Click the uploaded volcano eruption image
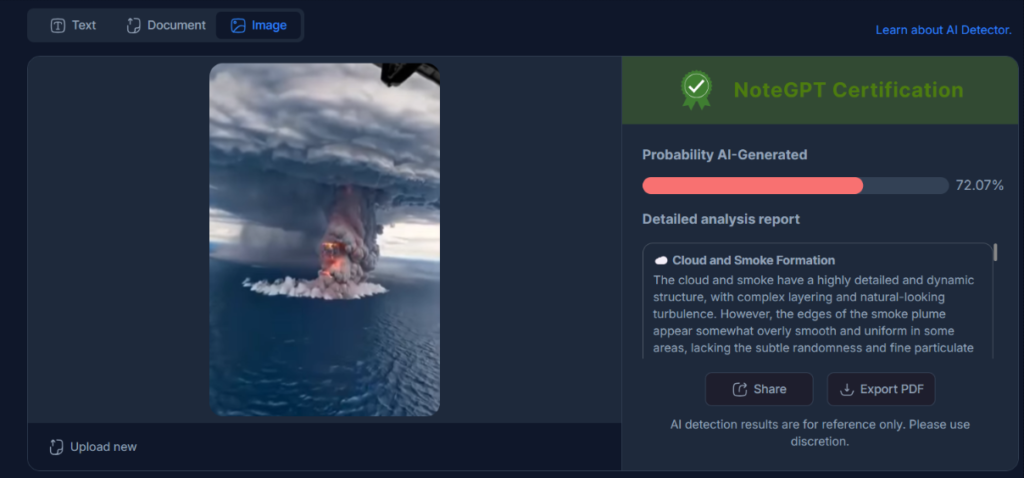 (324, 239)
